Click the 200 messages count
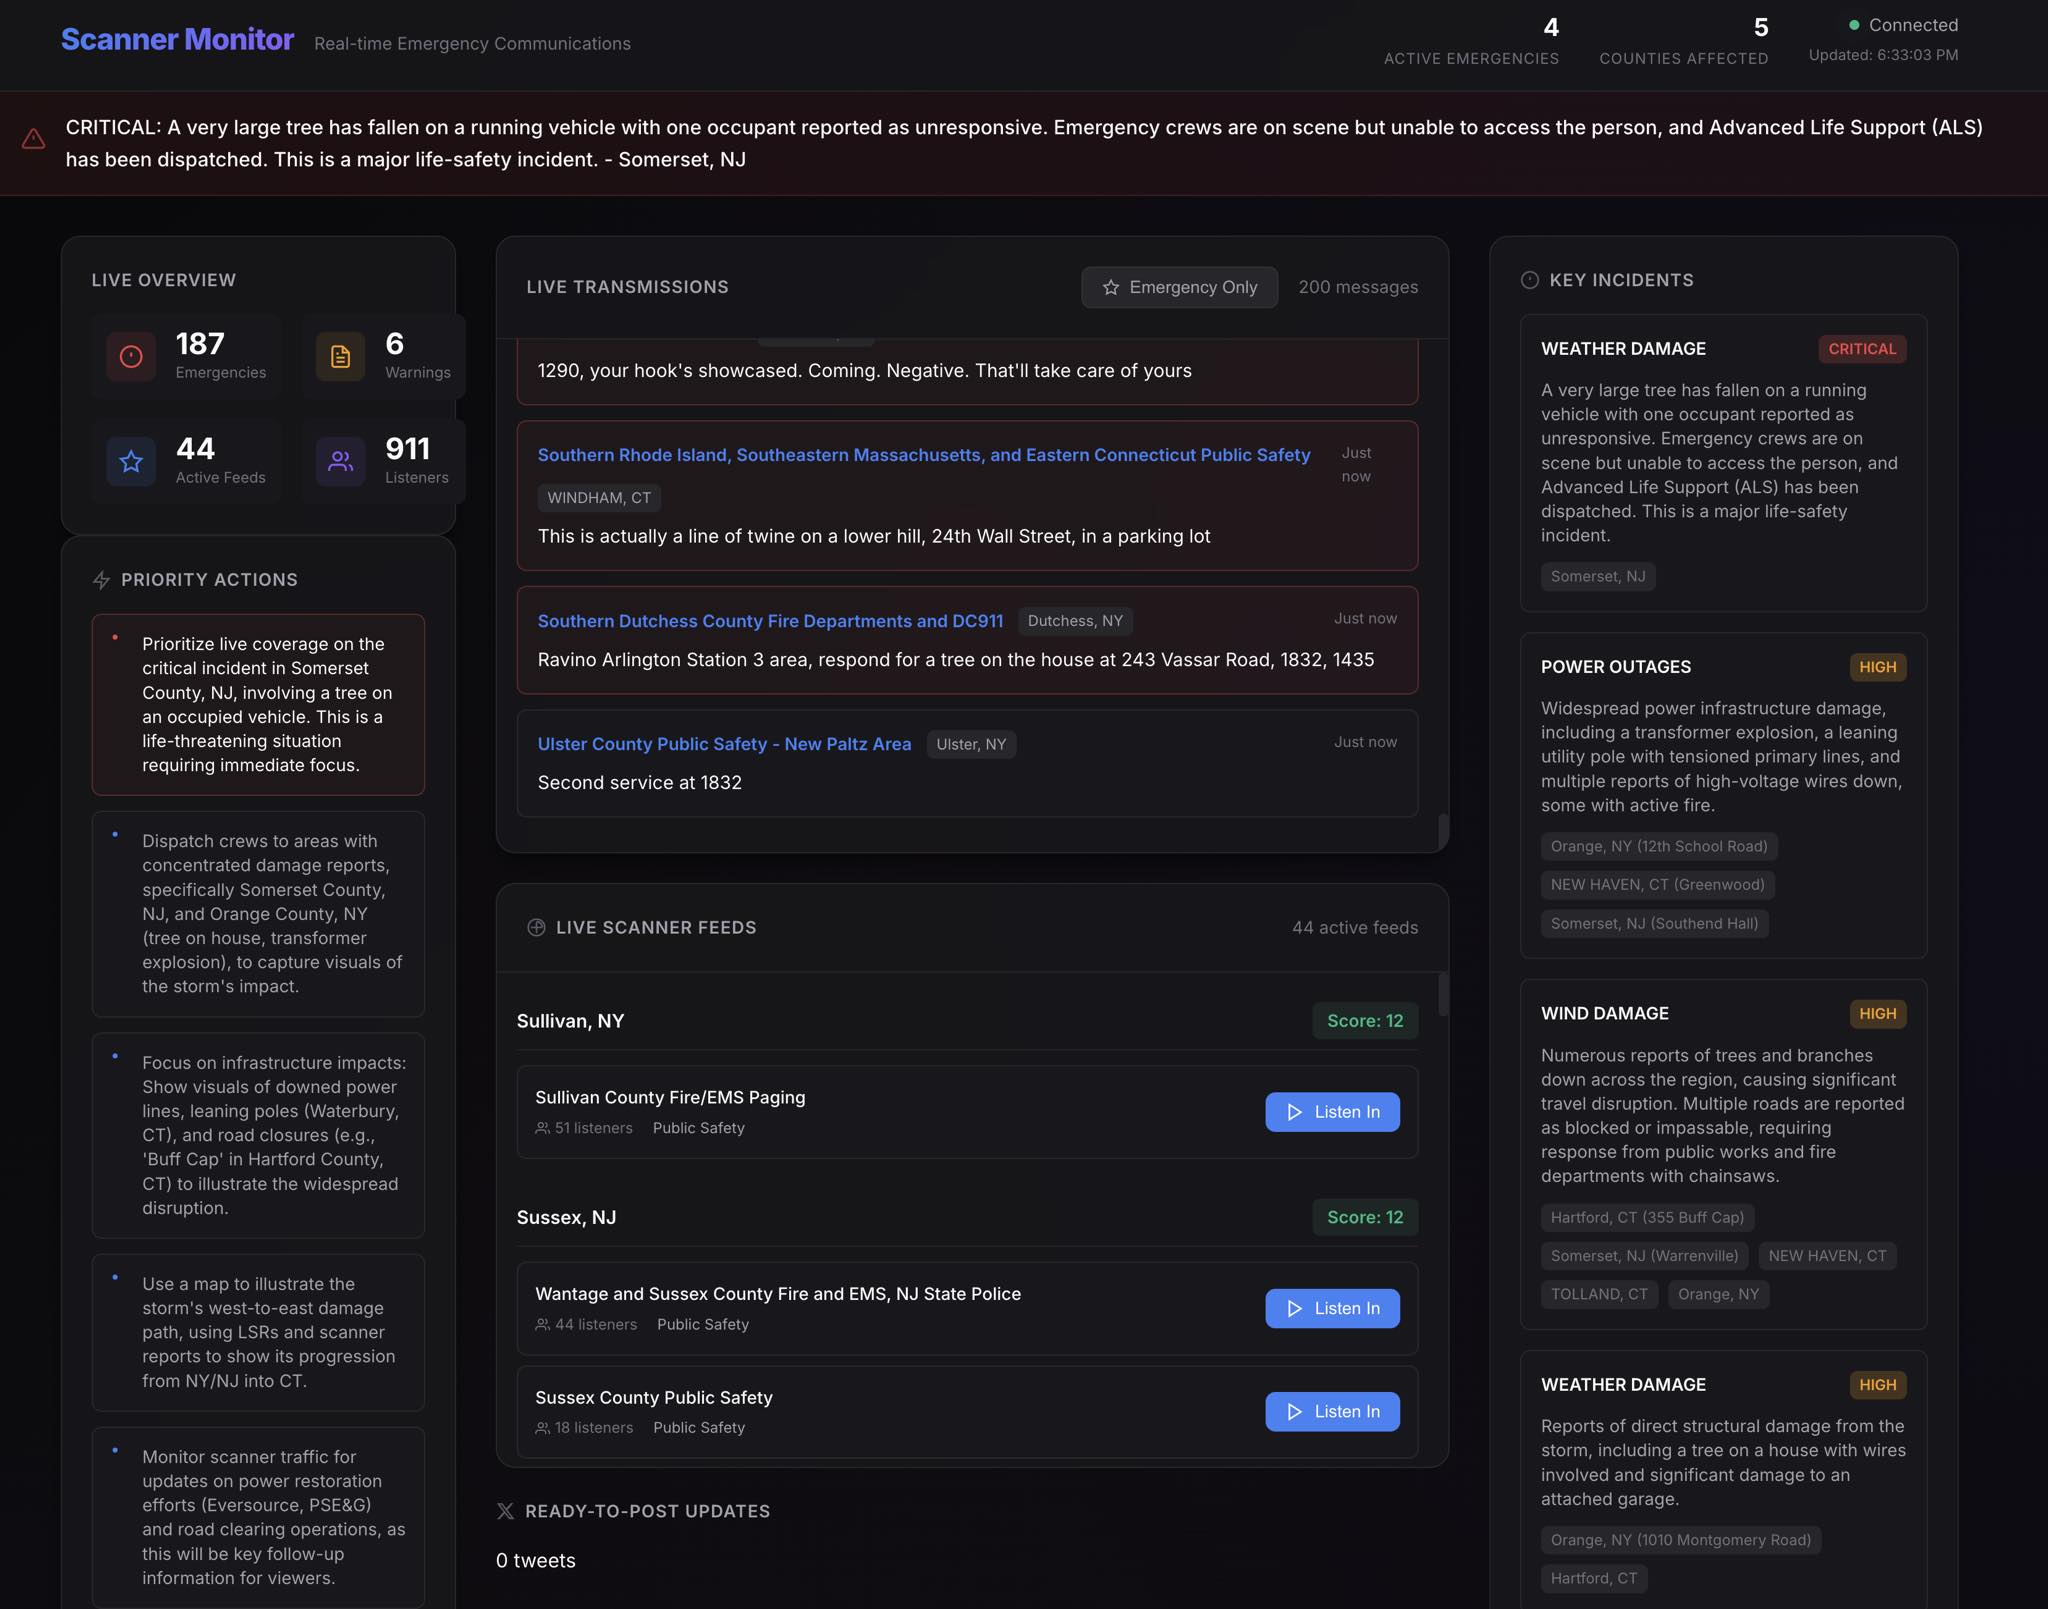Image resolution: width=2048 pixels, height=1609 pixels. [x=1358, y=287]
